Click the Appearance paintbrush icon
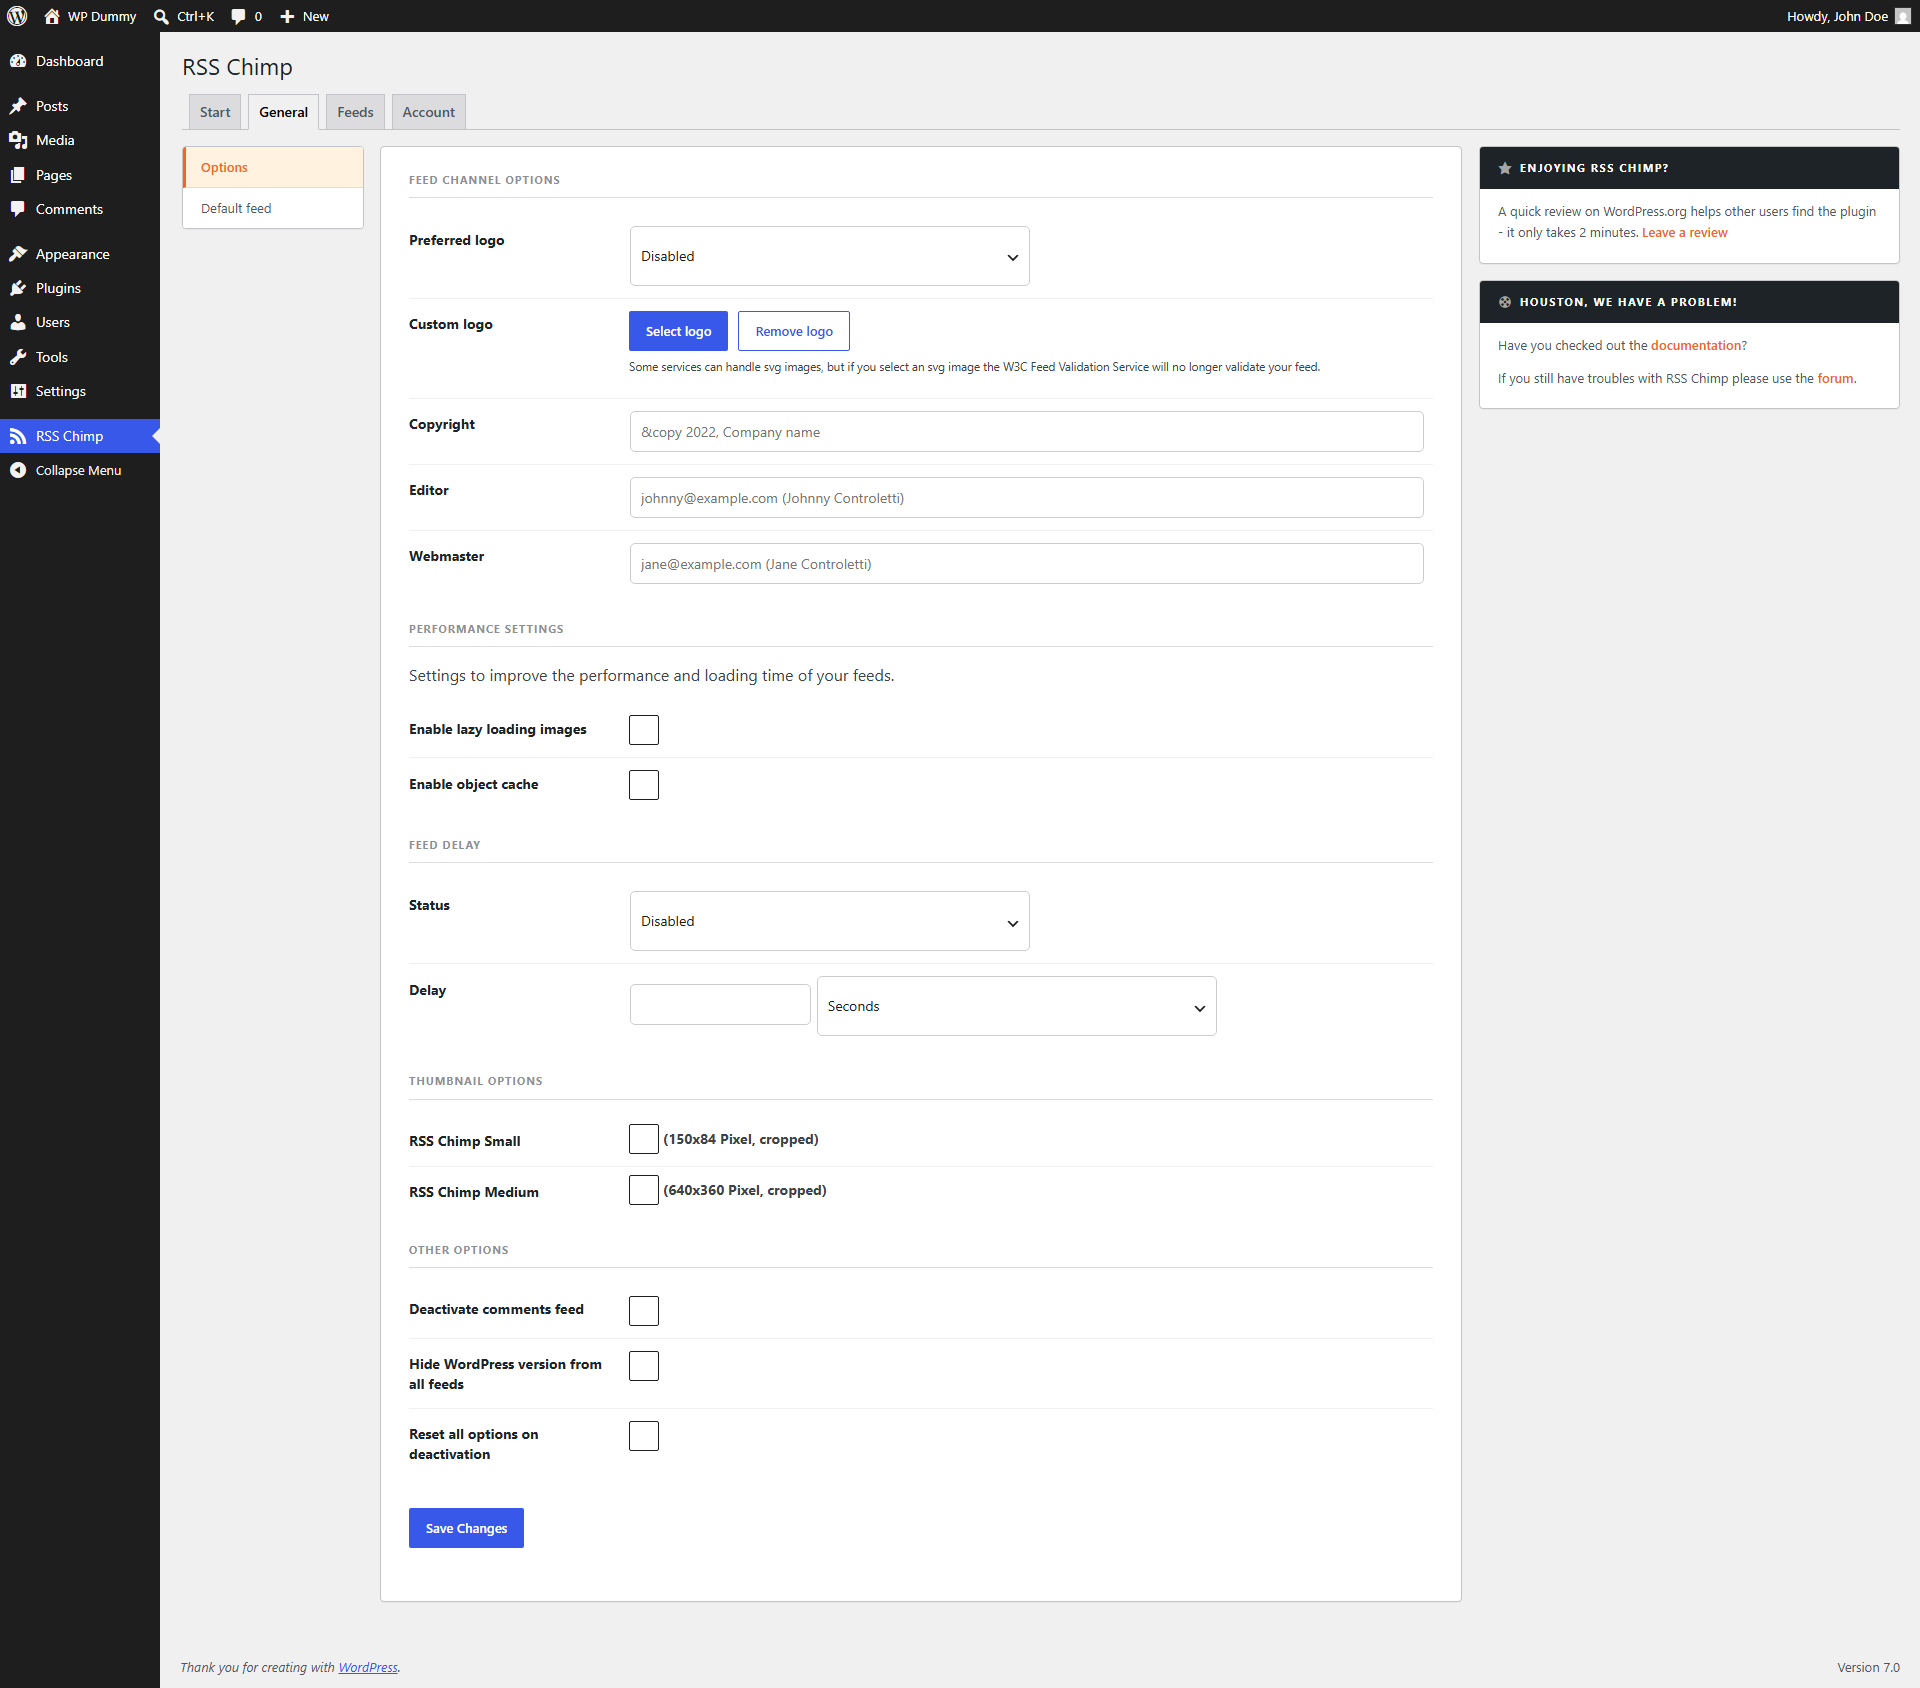 [x=18, y=254]
